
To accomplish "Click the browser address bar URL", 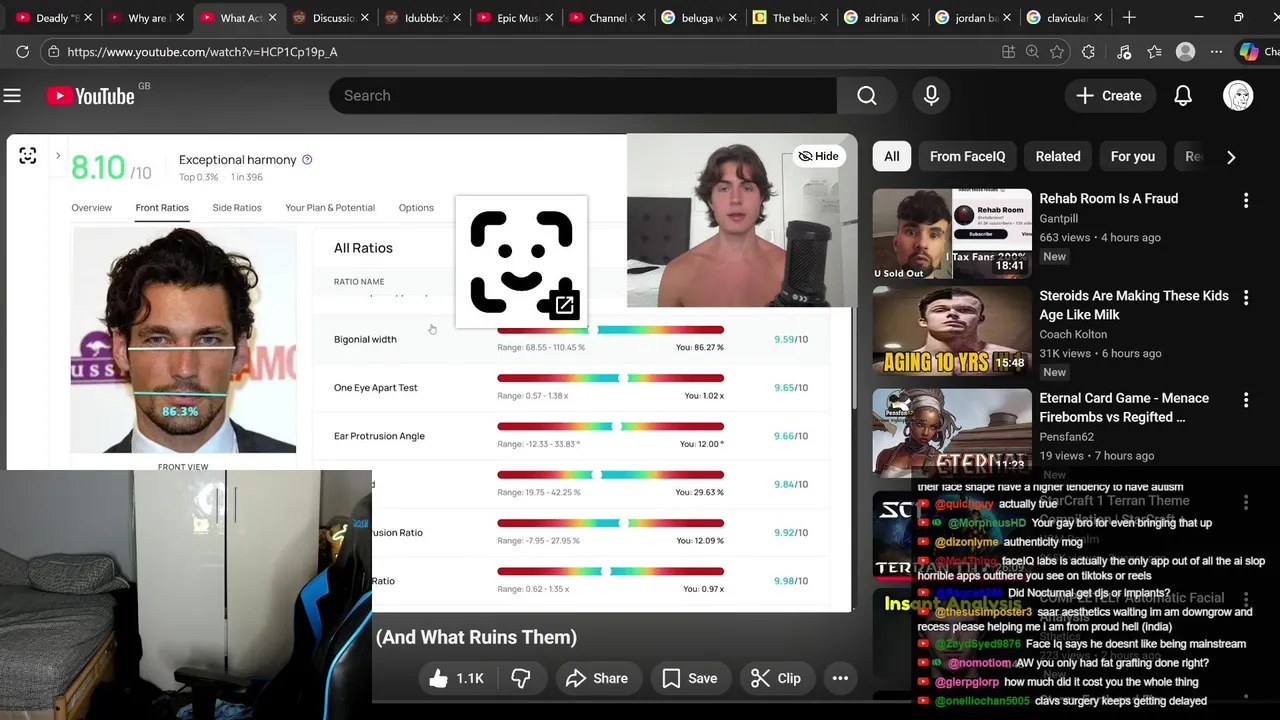I will point(202,52).
